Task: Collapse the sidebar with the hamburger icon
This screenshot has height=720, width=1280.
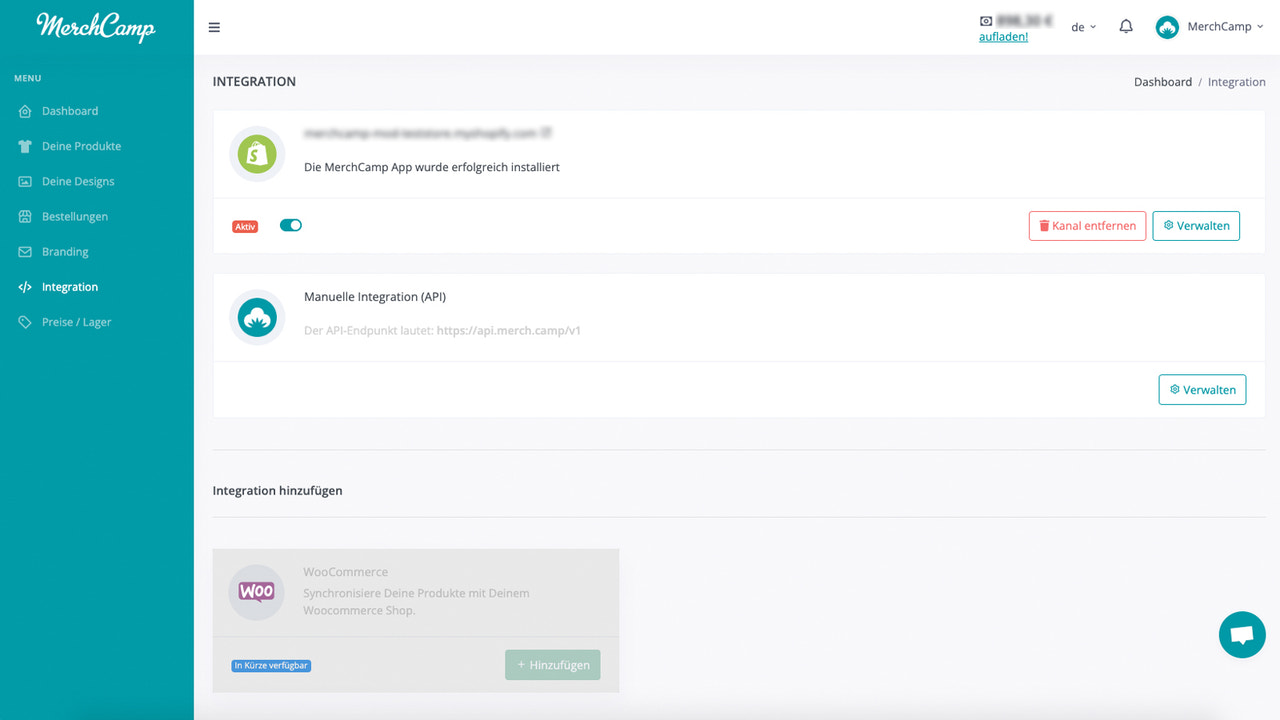Action: coord(214,27)
